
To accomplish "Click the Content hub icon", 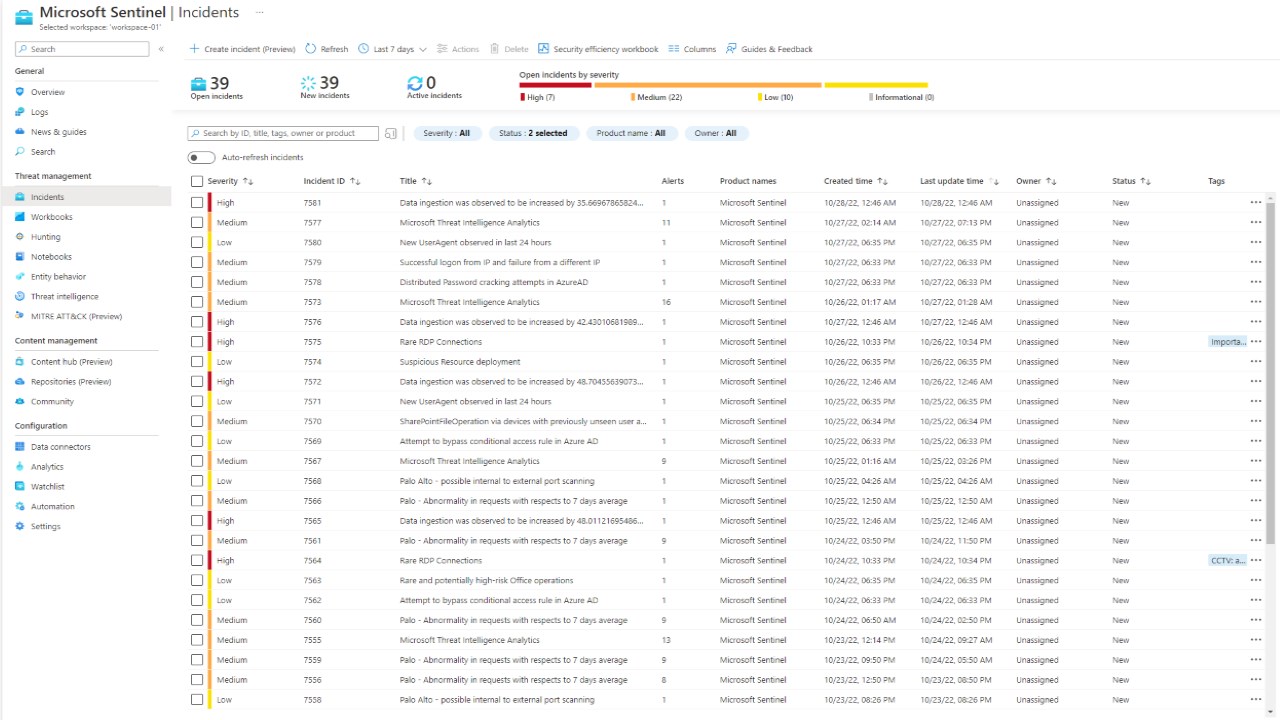I will click(20, 362).
